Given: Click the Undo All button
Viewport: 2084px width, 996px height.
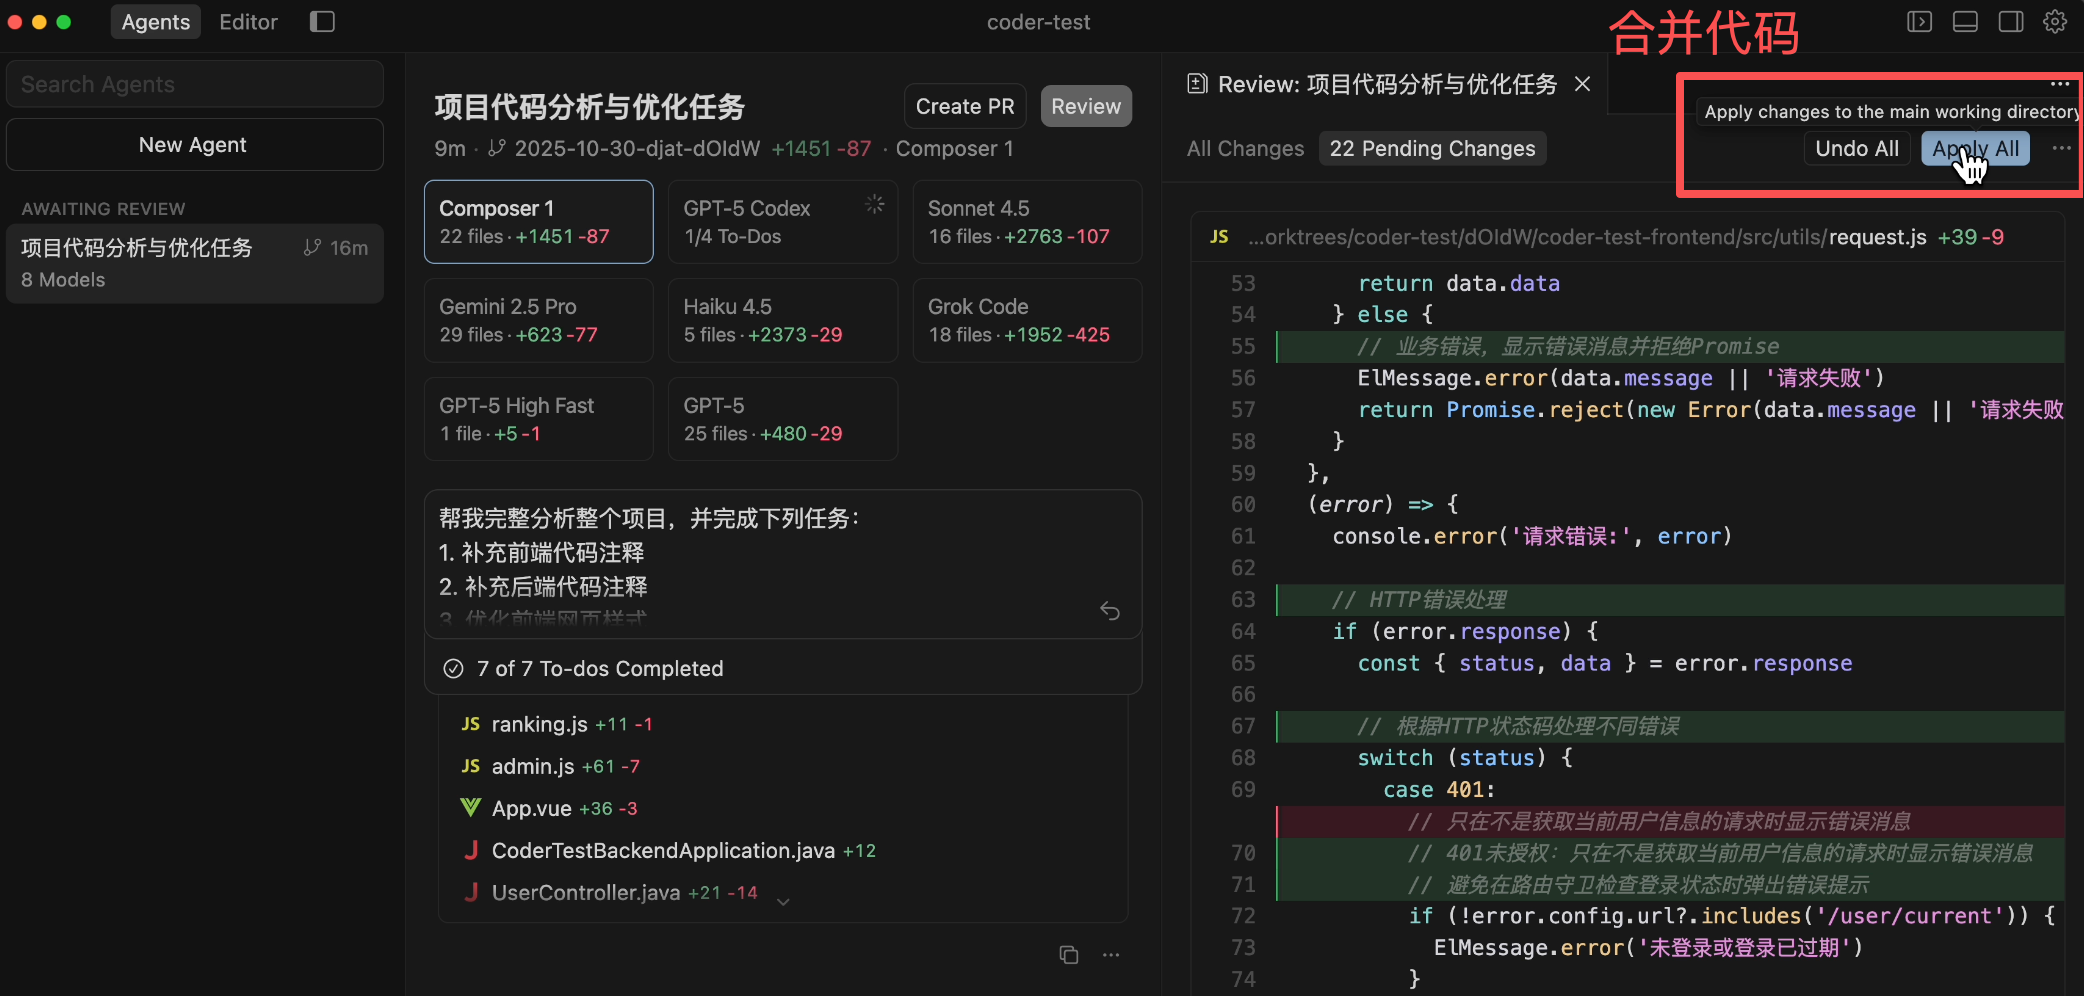Looking at the screenshot, I should pyautogui.click(x=1856, y=149).
